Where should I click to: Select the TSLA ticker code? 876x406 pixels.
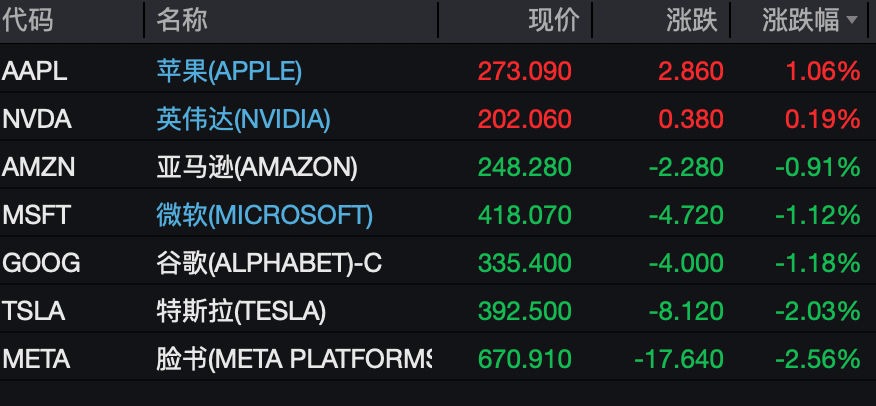34,310
